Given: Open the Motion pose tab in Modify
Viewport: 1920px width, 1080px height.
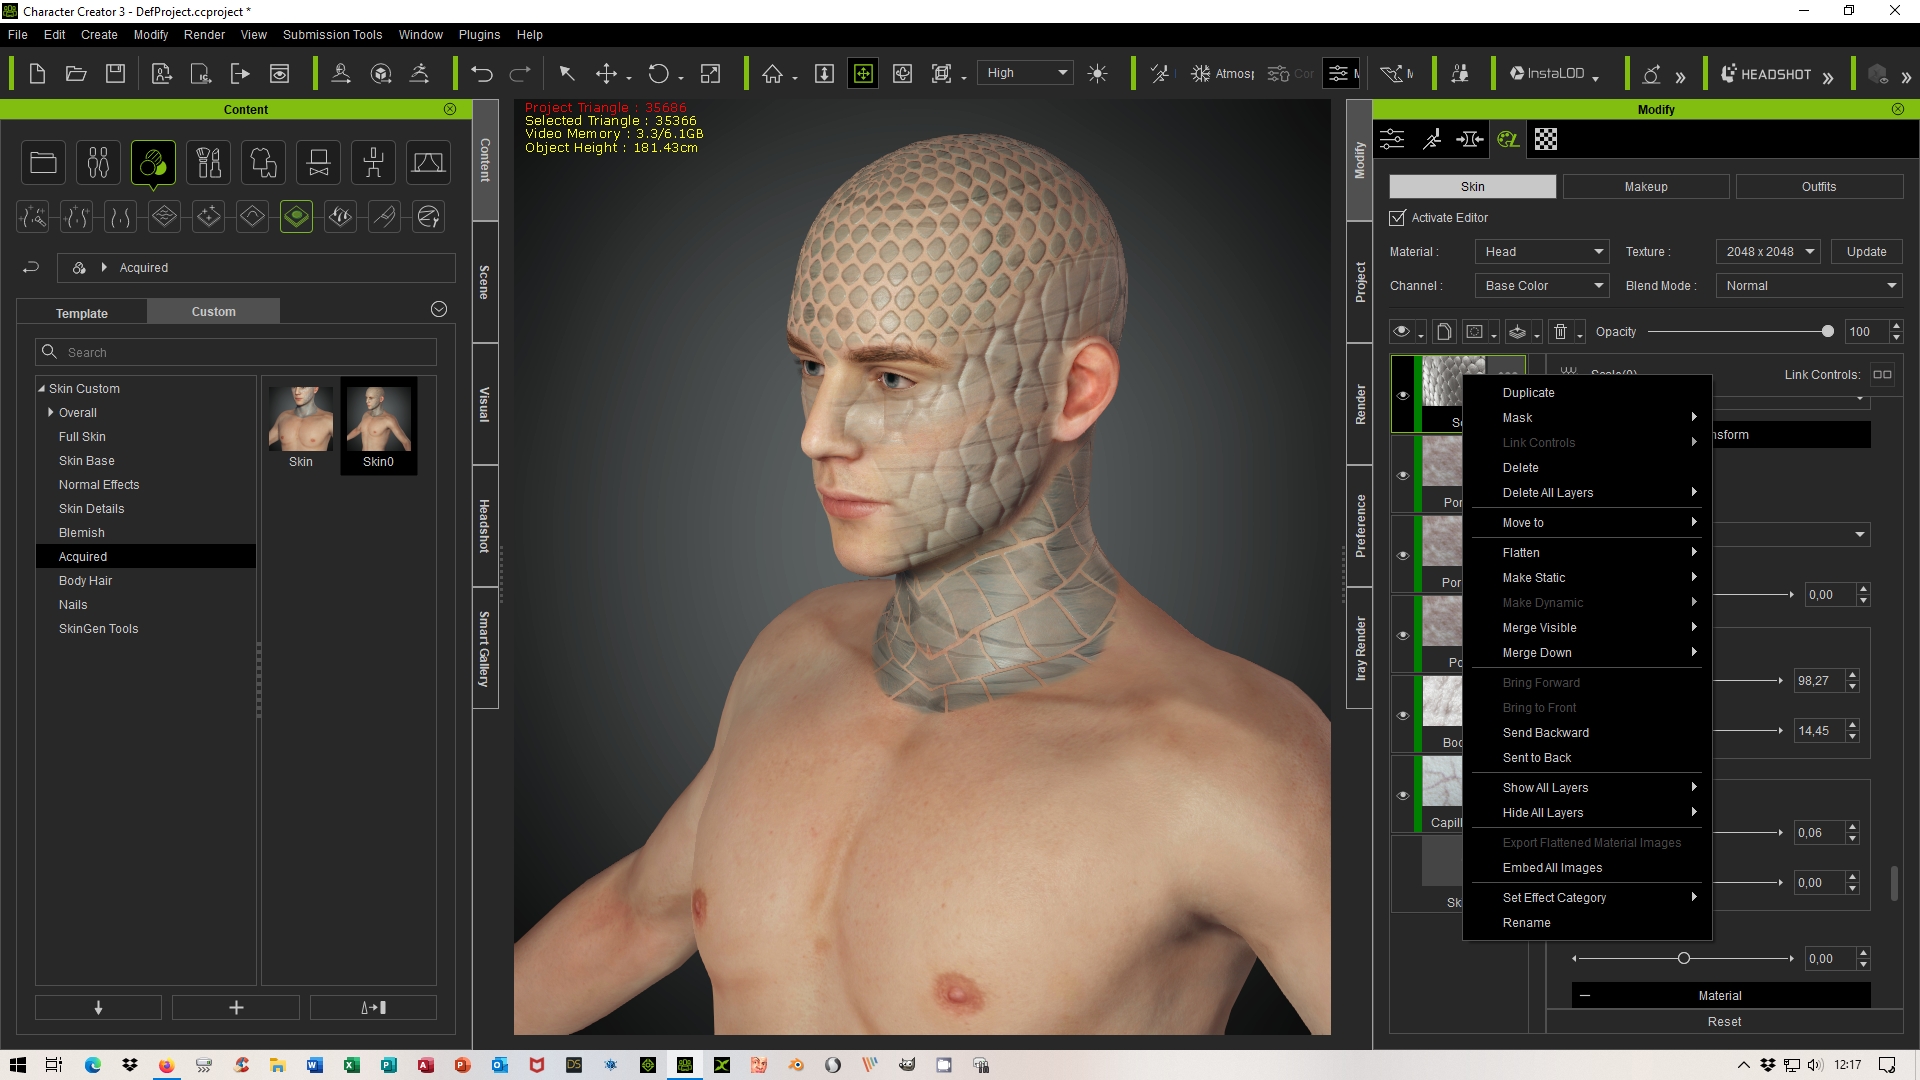Looking at the screenshot, I should (1431, 139).
